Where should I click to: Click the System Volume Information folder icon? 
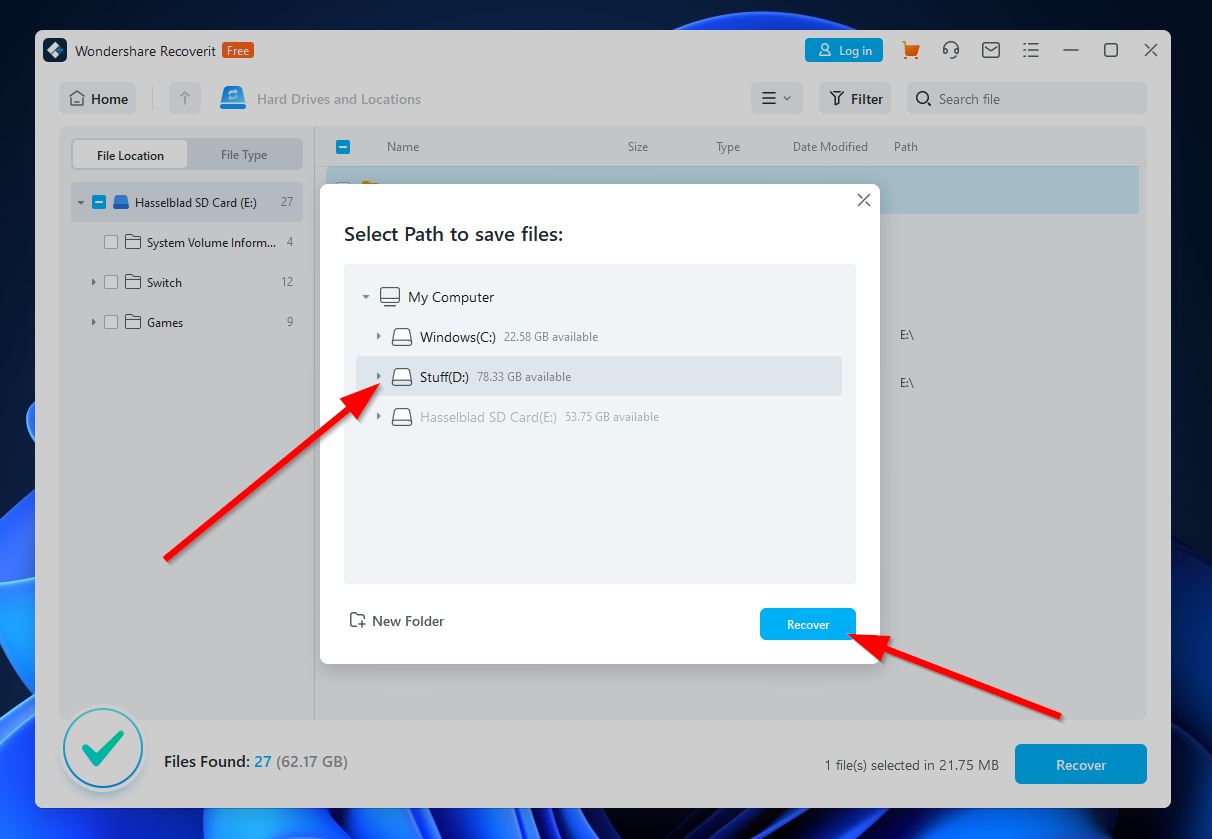tap(134, 242)
